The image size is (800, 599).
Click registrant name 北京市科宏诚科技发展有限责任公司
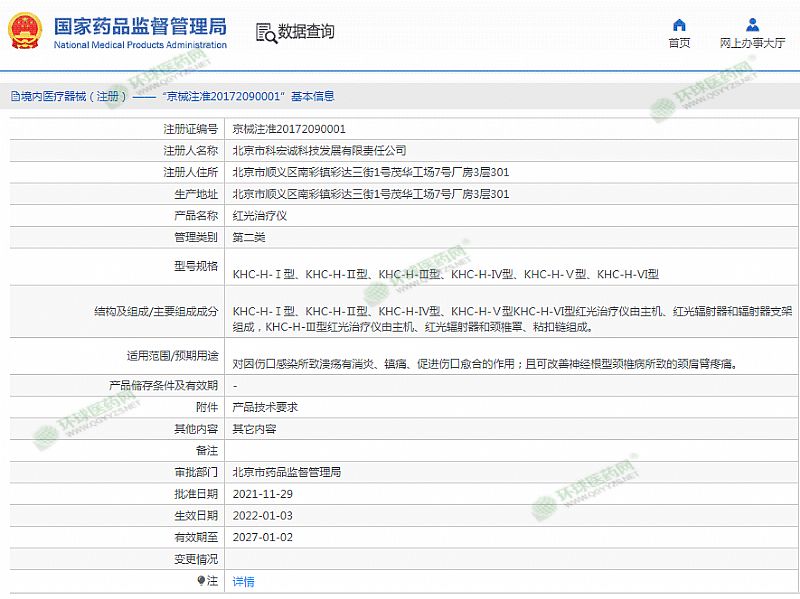319,150
